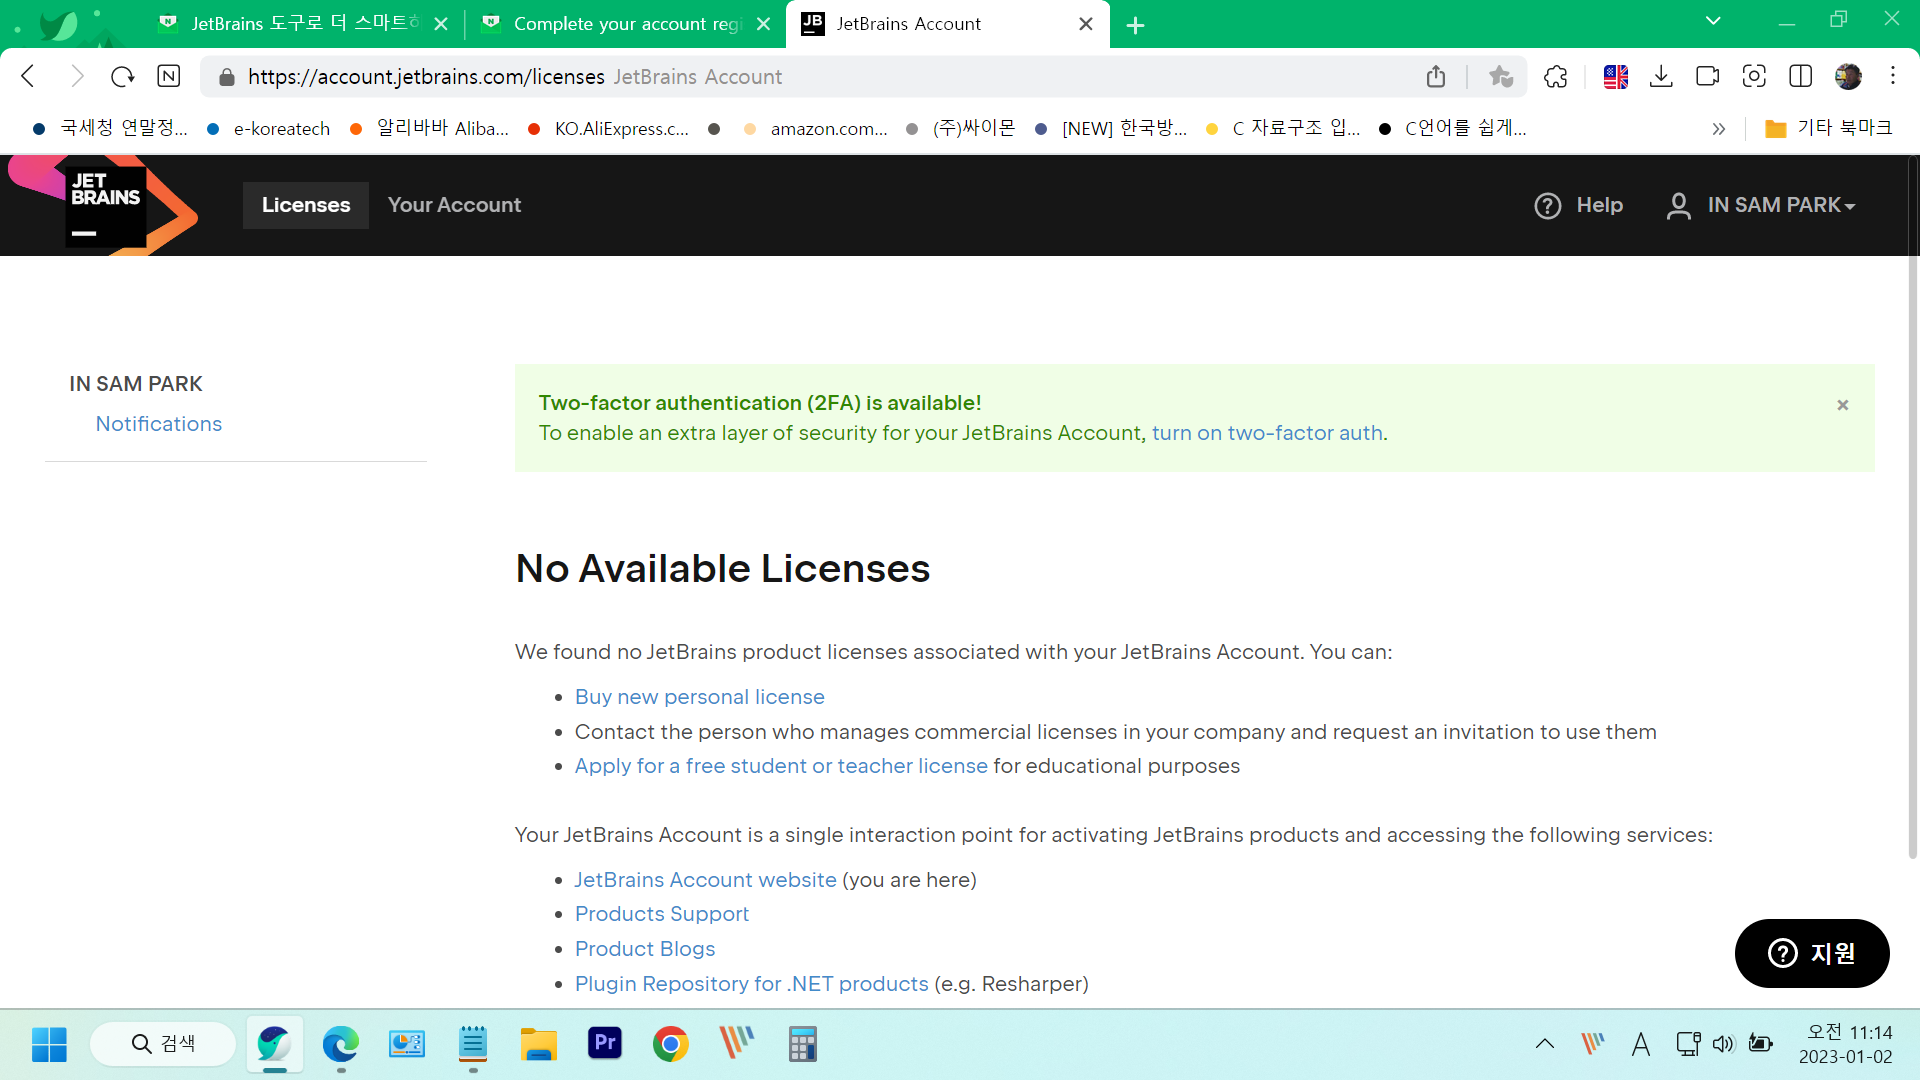Viewport: 1920px width, 1080px height.
Task: Open the tab search dropdown arrow
Action: (1713, 21)
